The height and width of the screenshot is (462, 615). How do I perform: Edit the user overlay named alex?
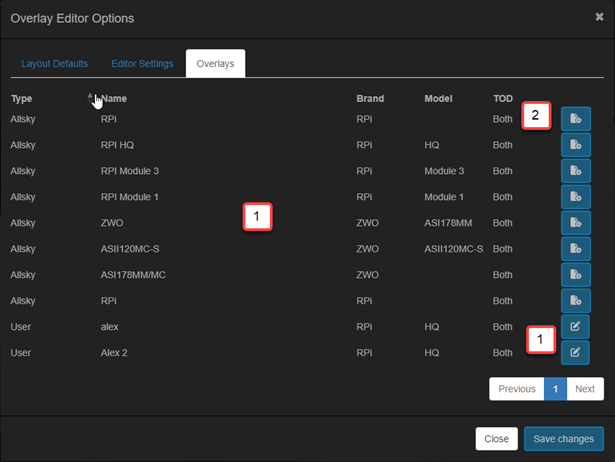click(x=575, y=327)
